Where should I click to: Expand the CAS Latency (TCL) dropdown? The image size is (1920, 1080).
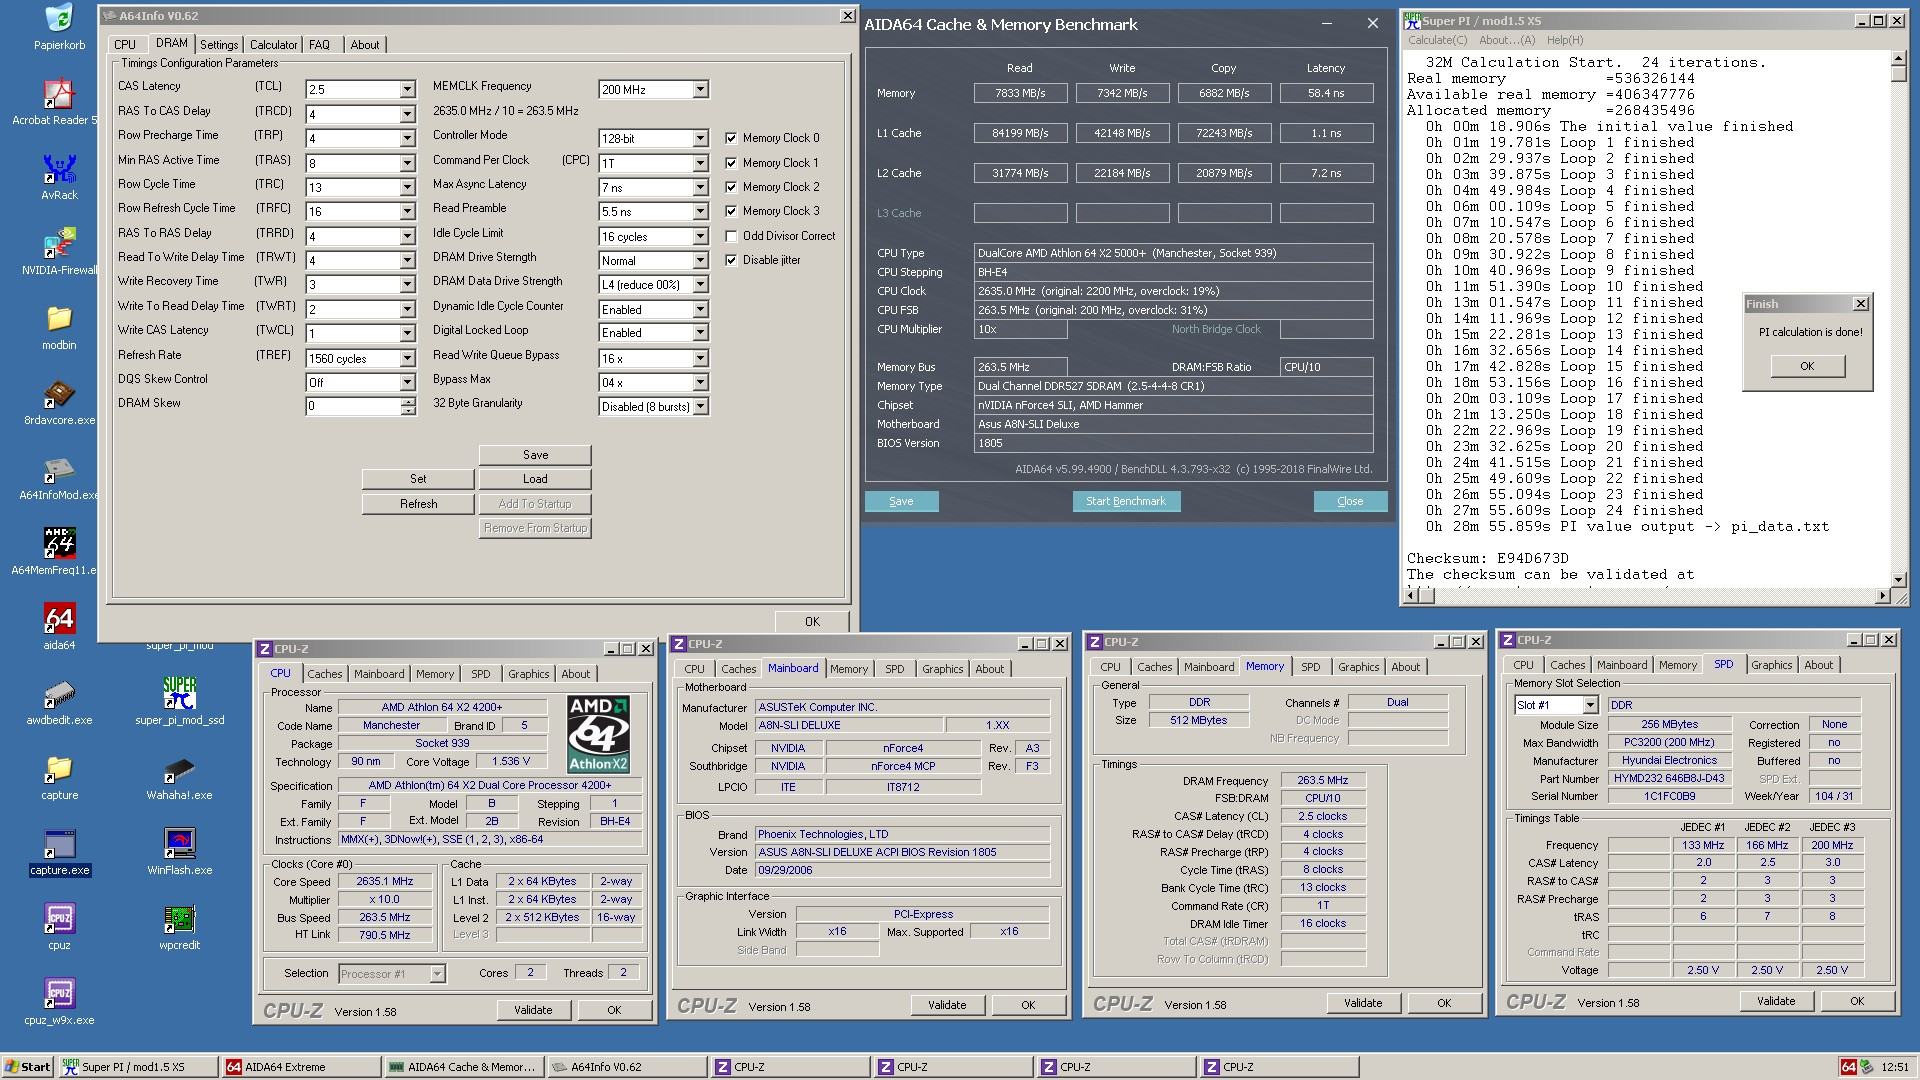[x=407, y=90]
